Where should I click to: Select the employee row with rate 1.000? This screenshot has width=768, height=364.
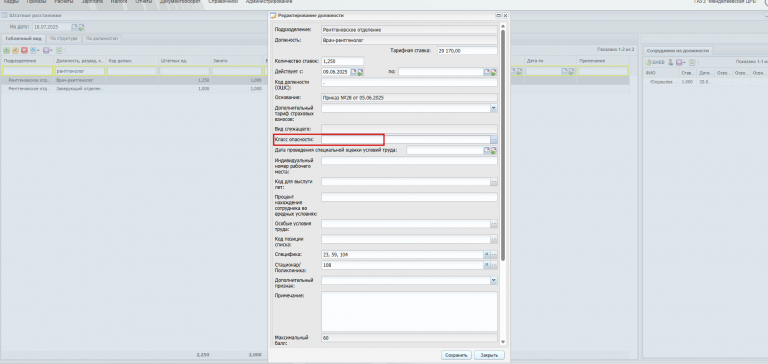point(705,82)
